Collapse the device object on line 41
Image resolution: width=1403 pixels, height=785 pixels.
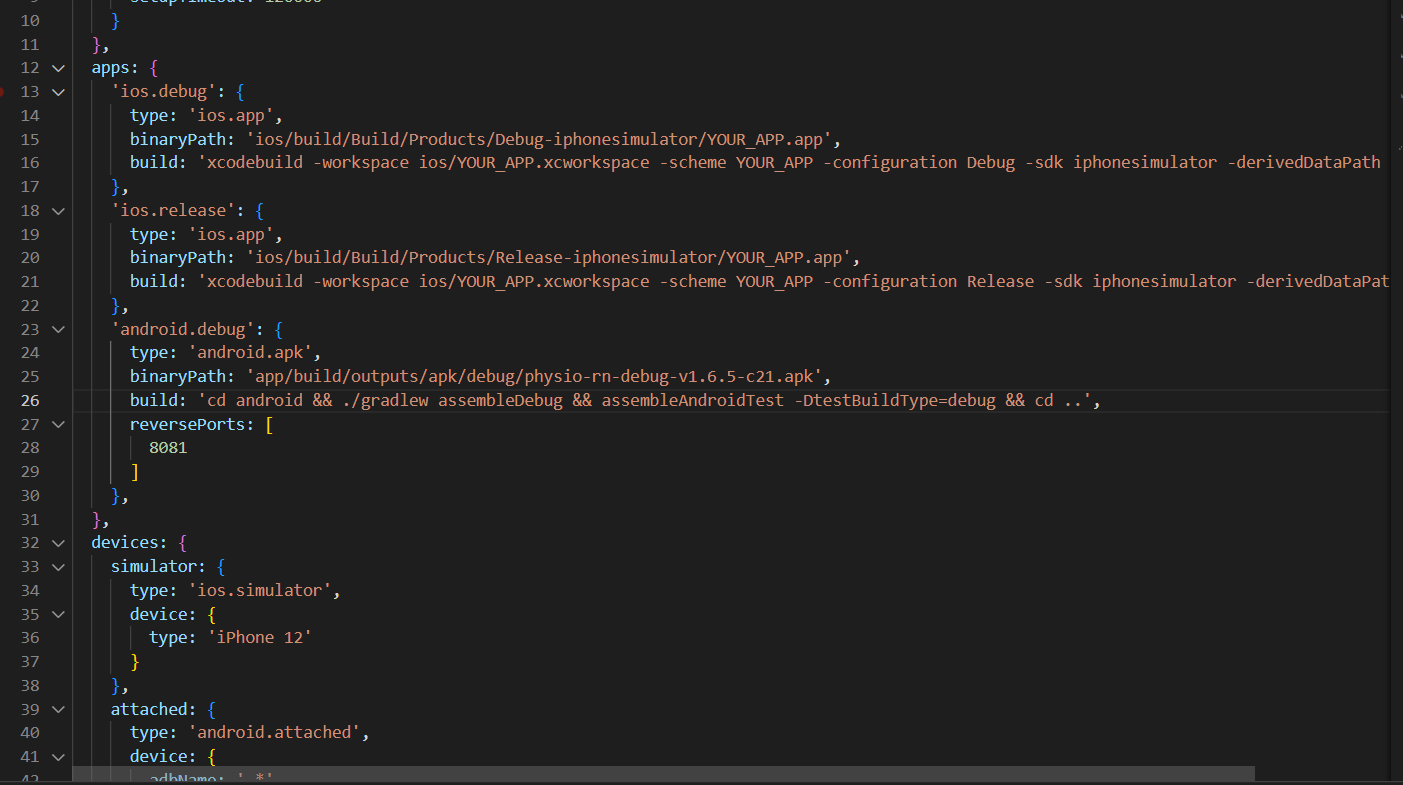pos(57,757)
